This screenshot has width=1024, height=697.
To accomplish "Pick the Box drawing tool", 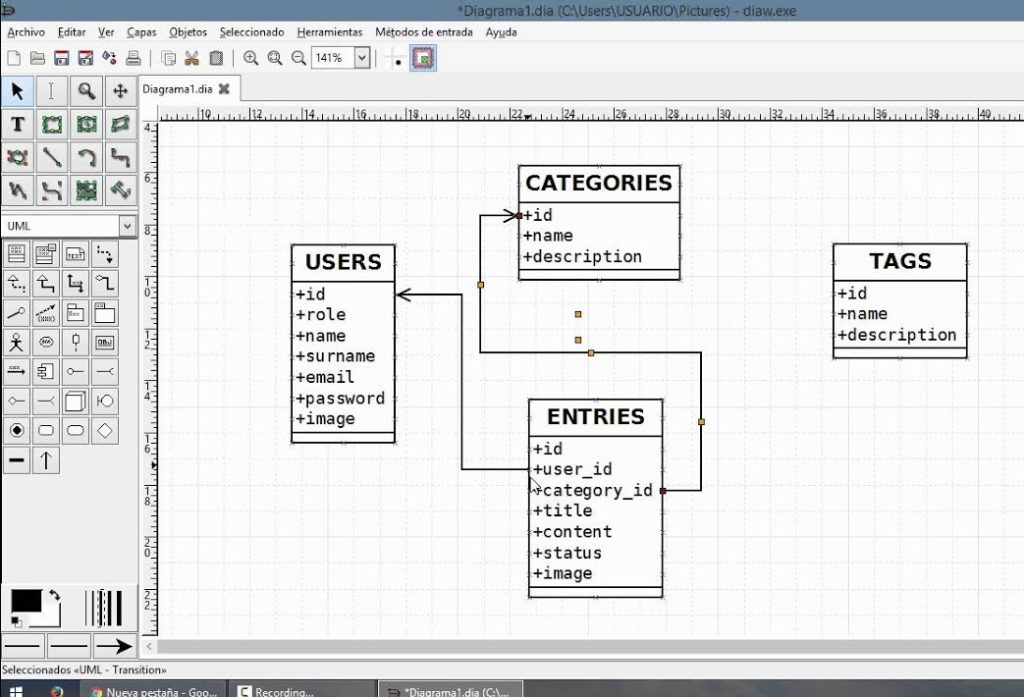I will [52, 124].
